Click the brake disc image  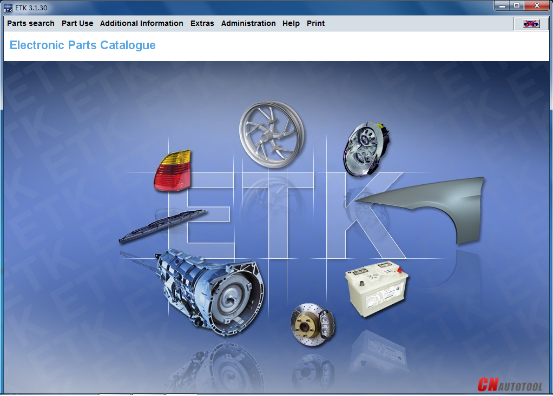[313, 324]
